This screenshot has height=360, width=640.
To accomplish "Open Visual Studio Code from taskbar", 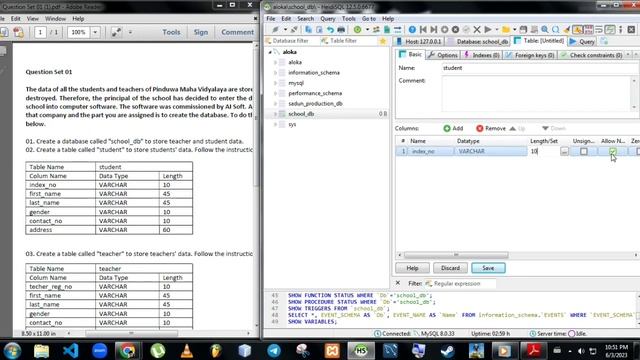I will pos(70,351).
